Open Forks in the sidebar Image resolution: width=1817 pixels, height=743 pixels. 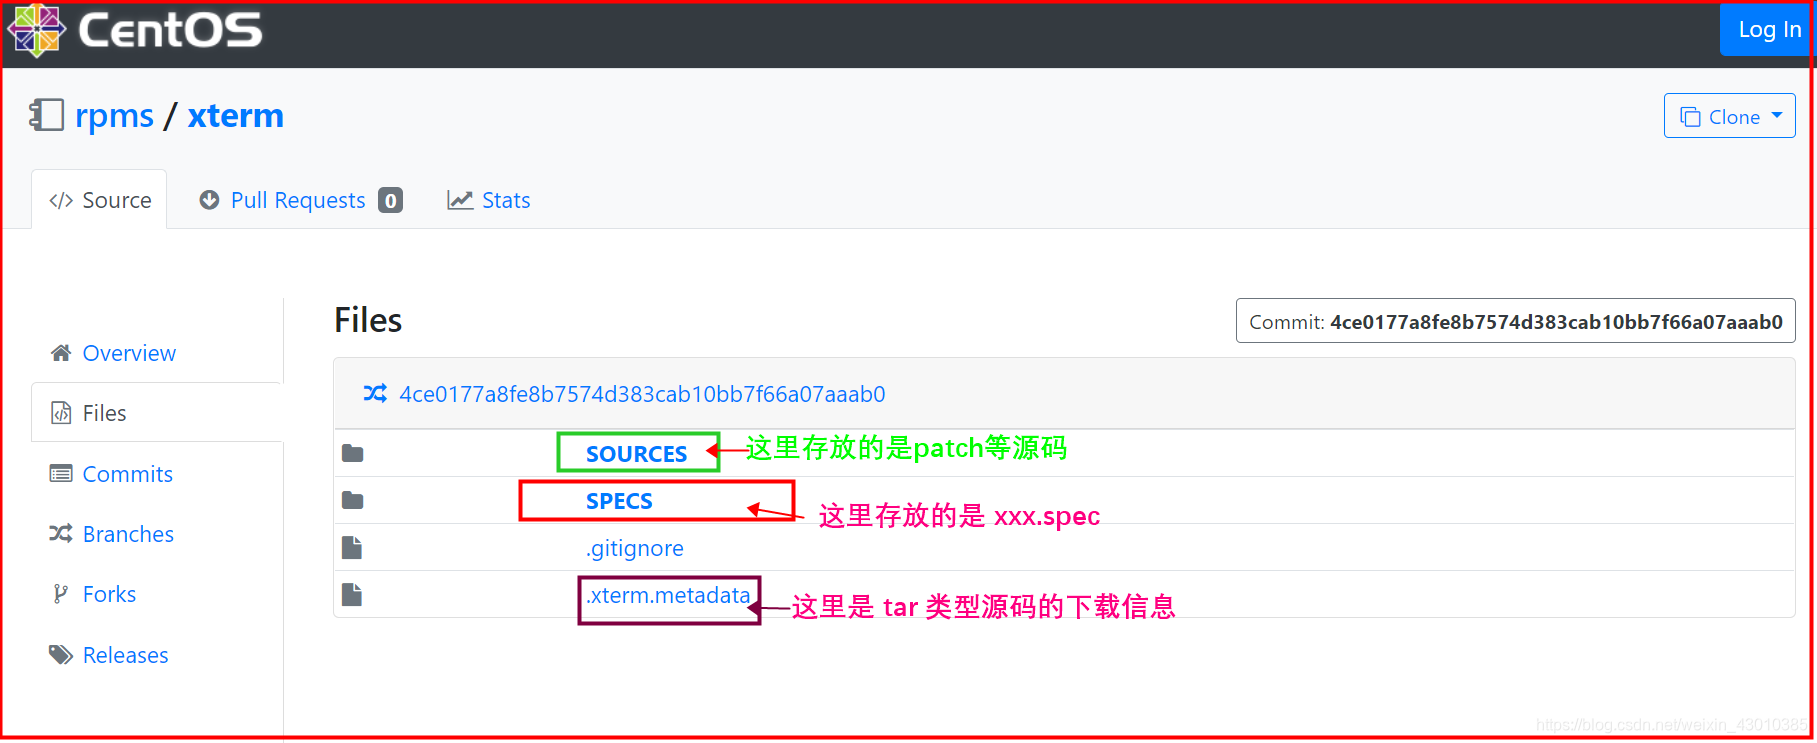(x=109, y=594)
